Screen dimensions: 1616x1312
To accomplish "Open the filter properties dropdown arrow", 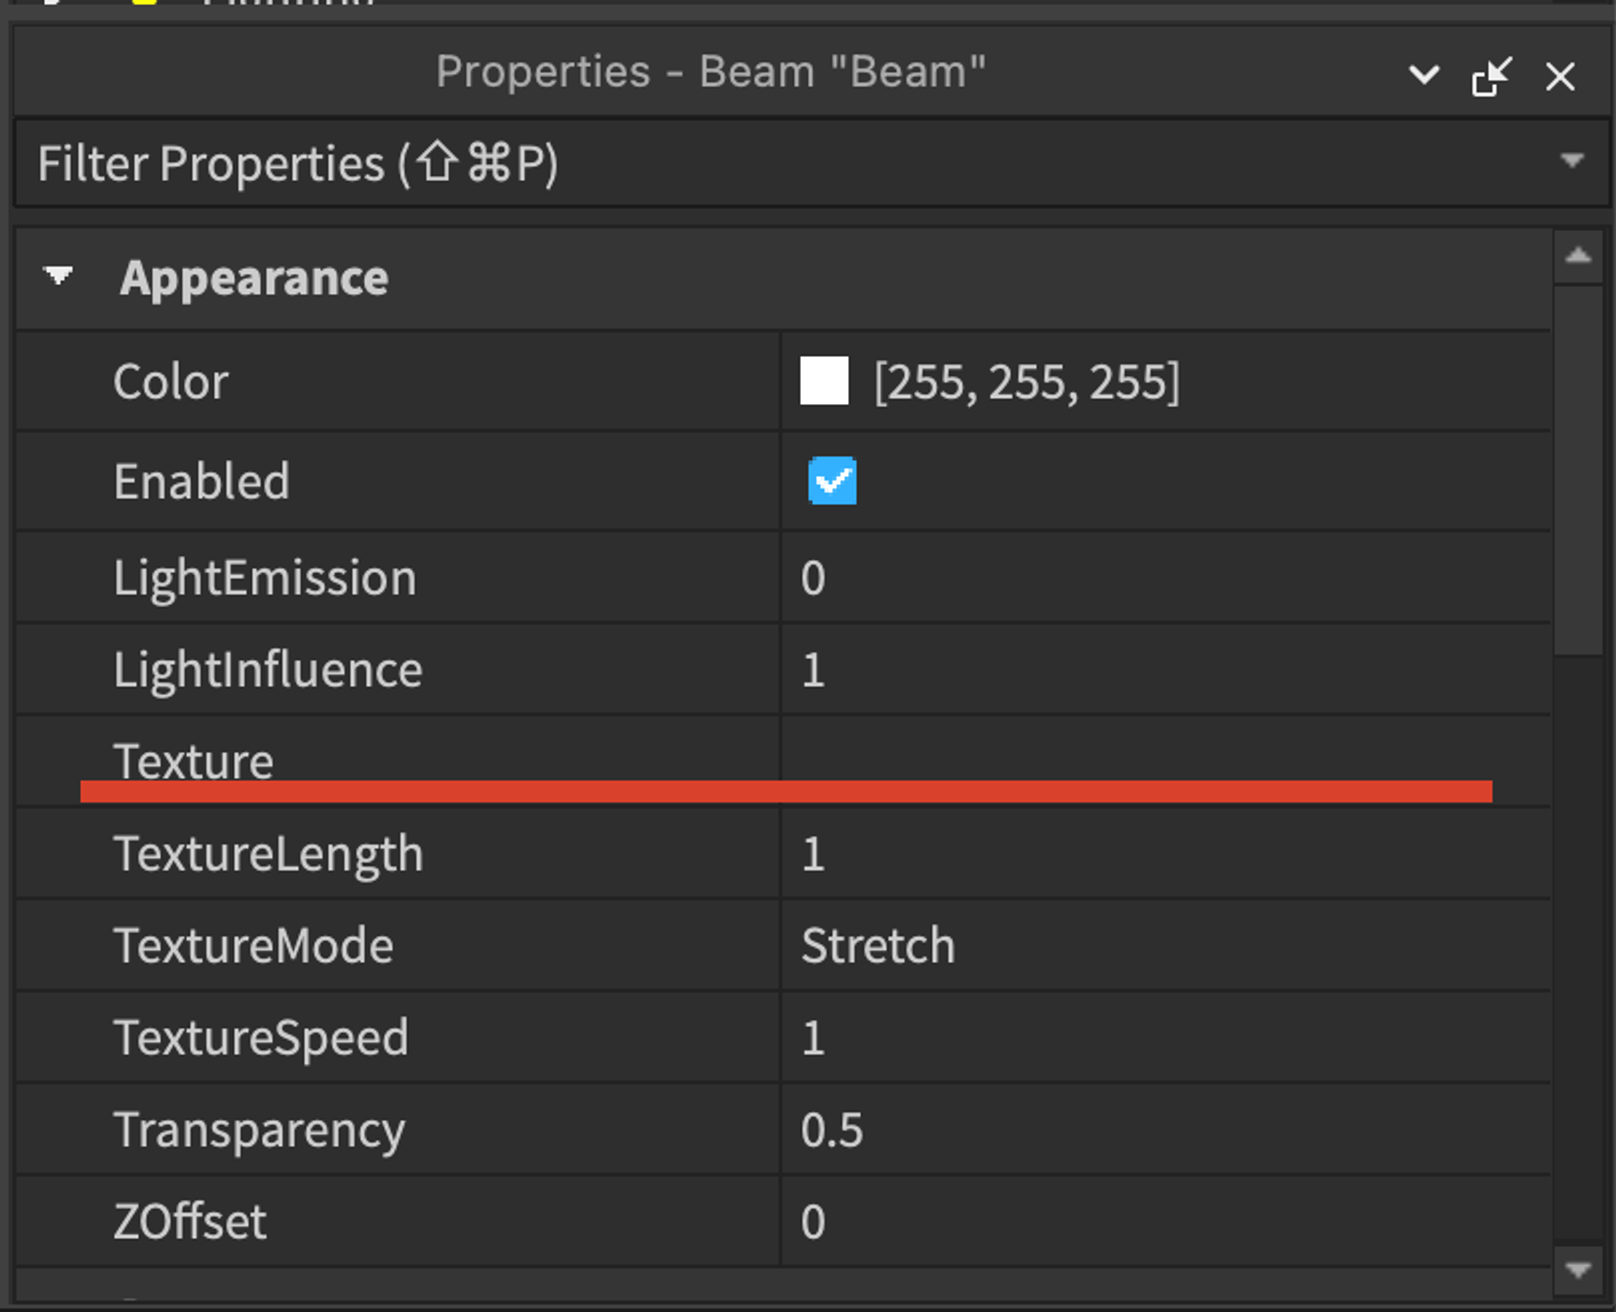I will point(1572,161).
